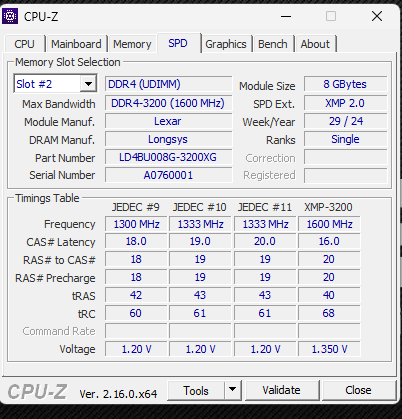Click the RAS# Precharge label
402x419 pixels.
55,278
